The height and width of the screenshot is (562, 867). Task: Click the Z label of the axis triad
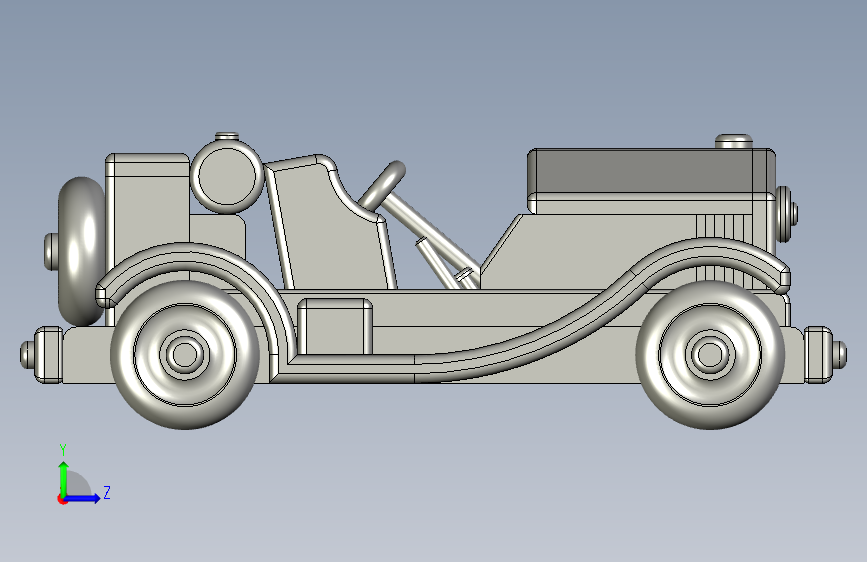pyautogui.click(x=107, y=492)
